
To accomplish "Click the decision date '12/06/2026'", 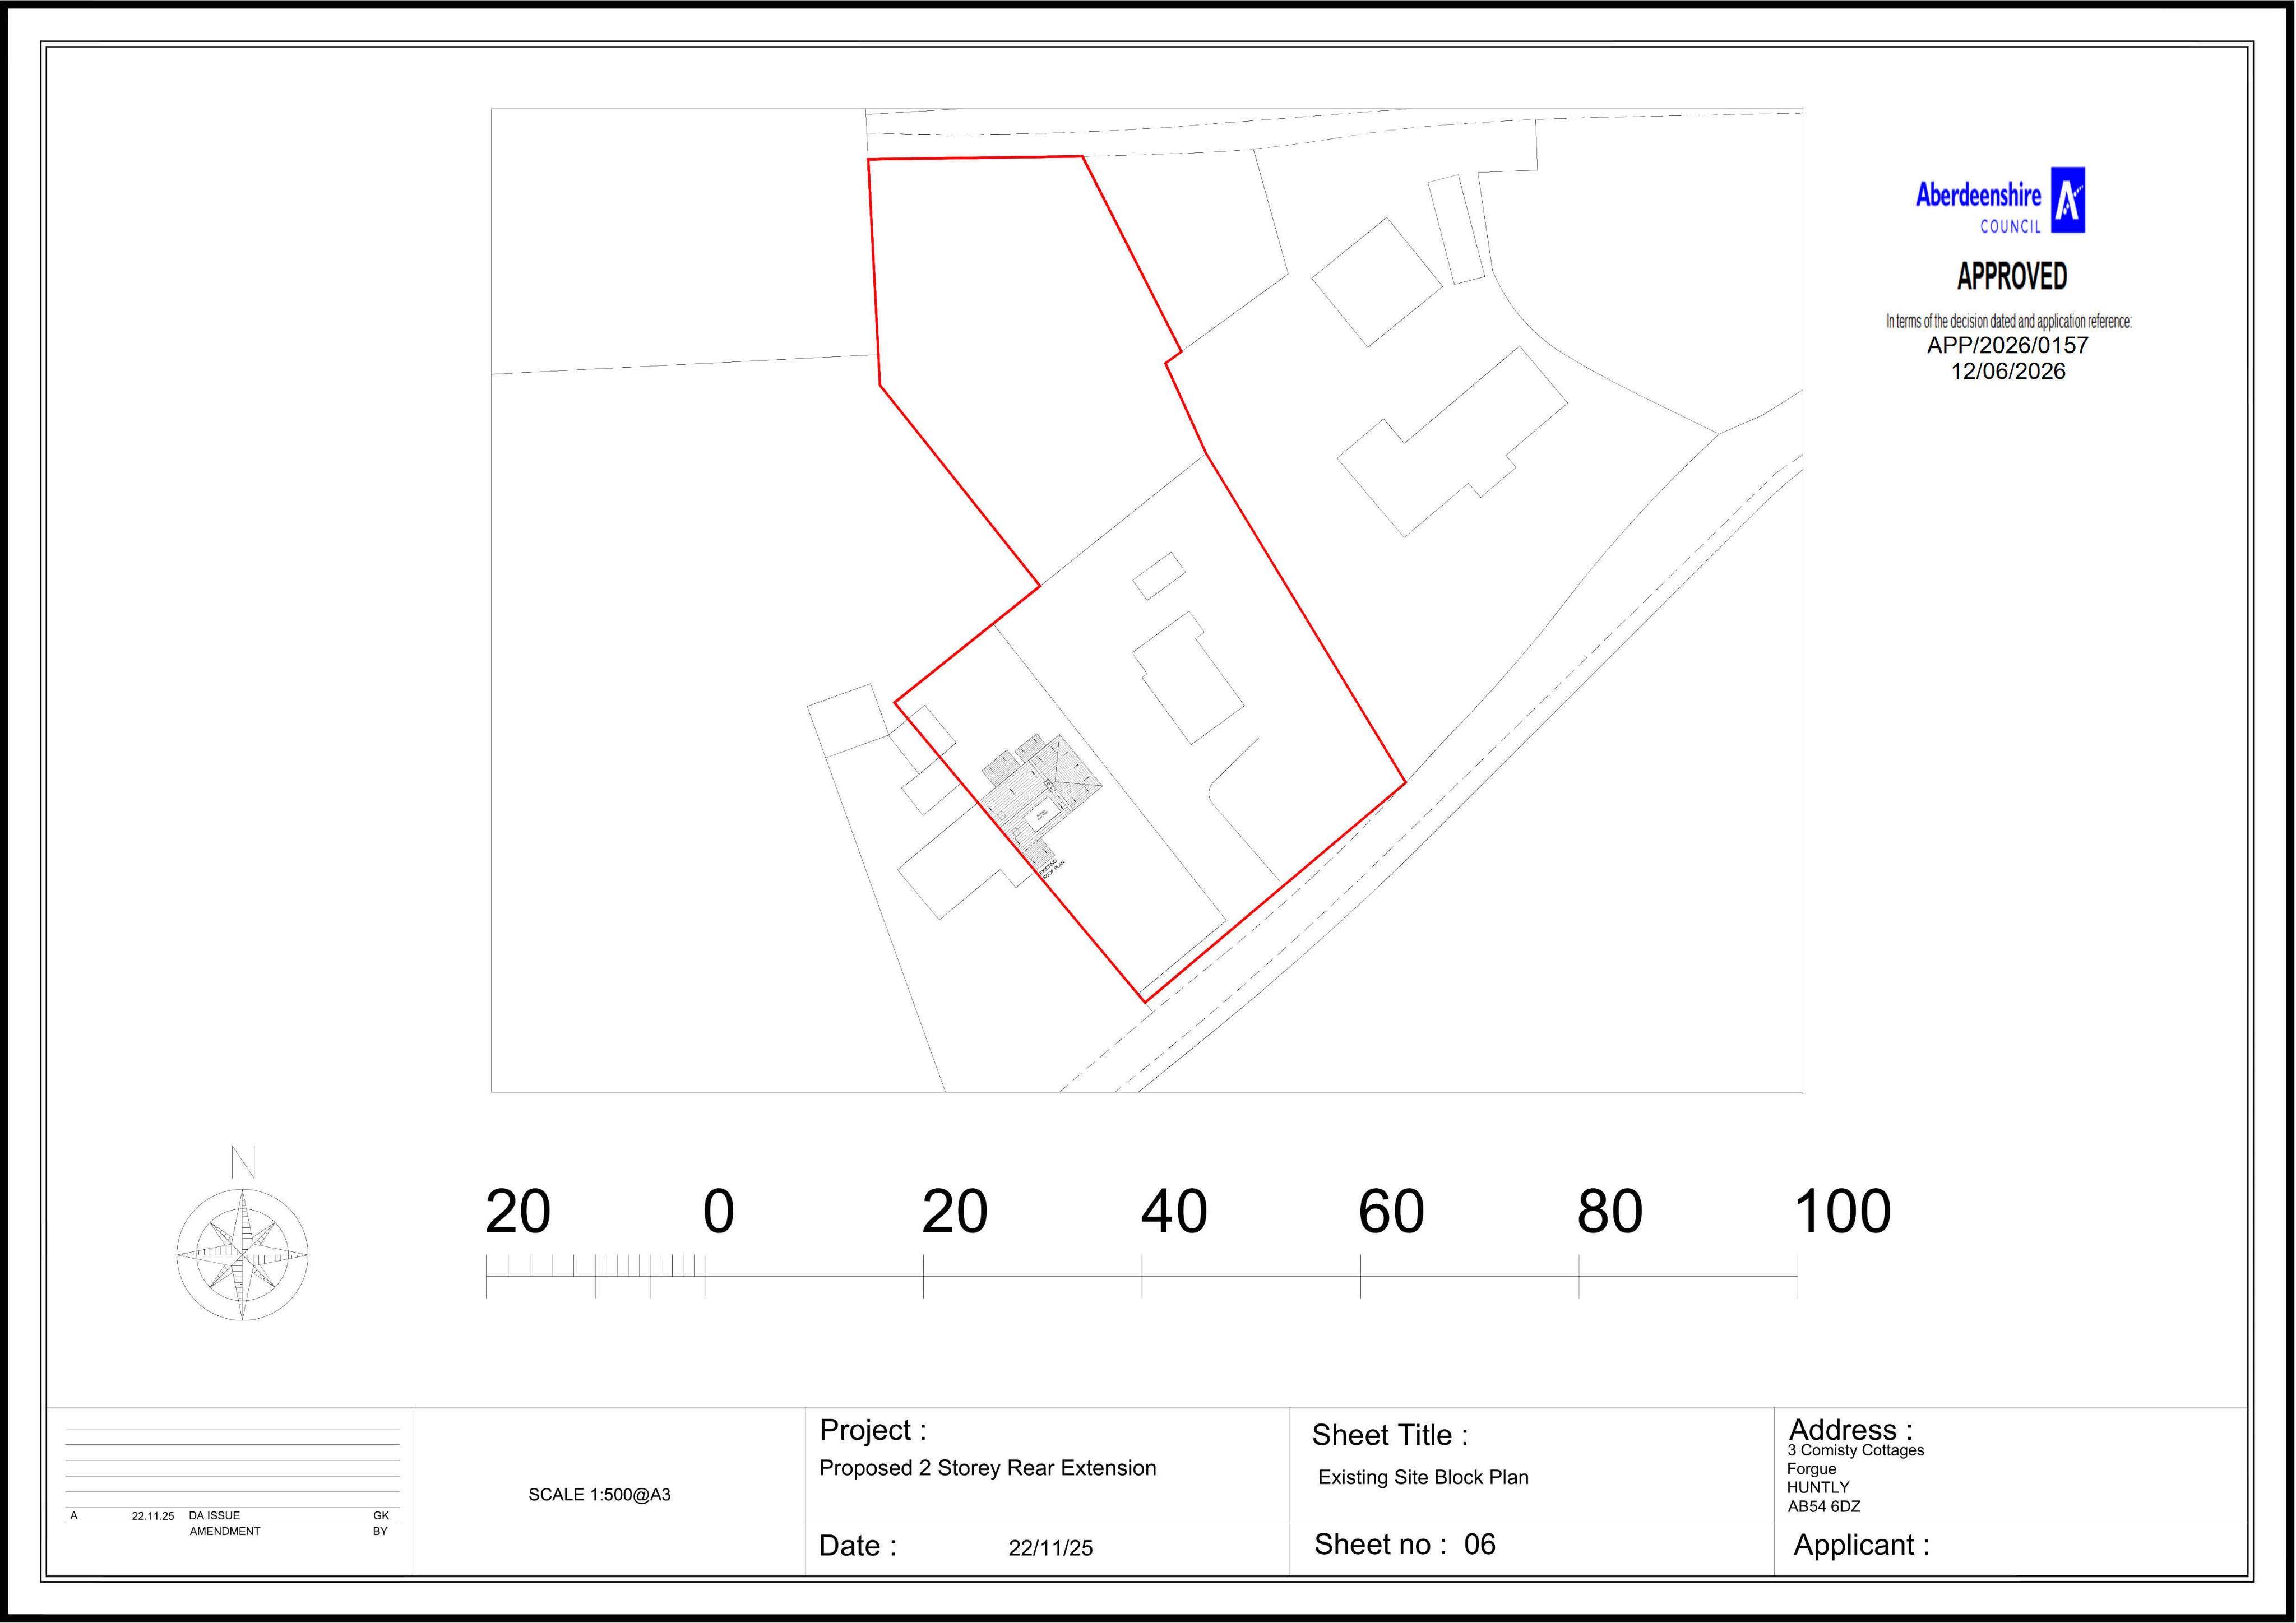I will [2007, 371].
